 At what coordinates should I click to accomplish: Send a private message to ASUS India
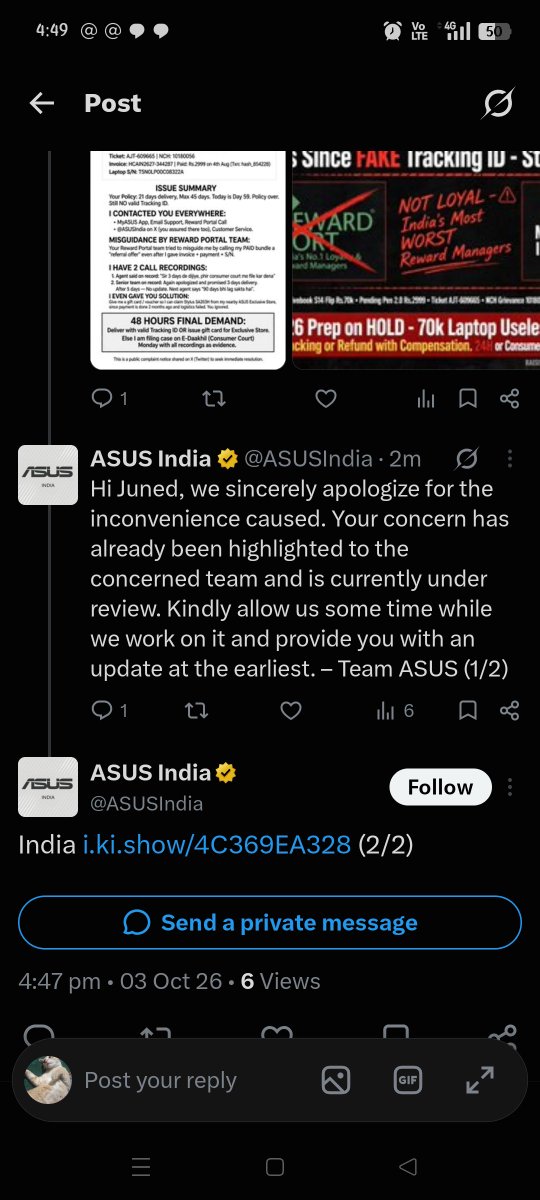click(270, 922)
